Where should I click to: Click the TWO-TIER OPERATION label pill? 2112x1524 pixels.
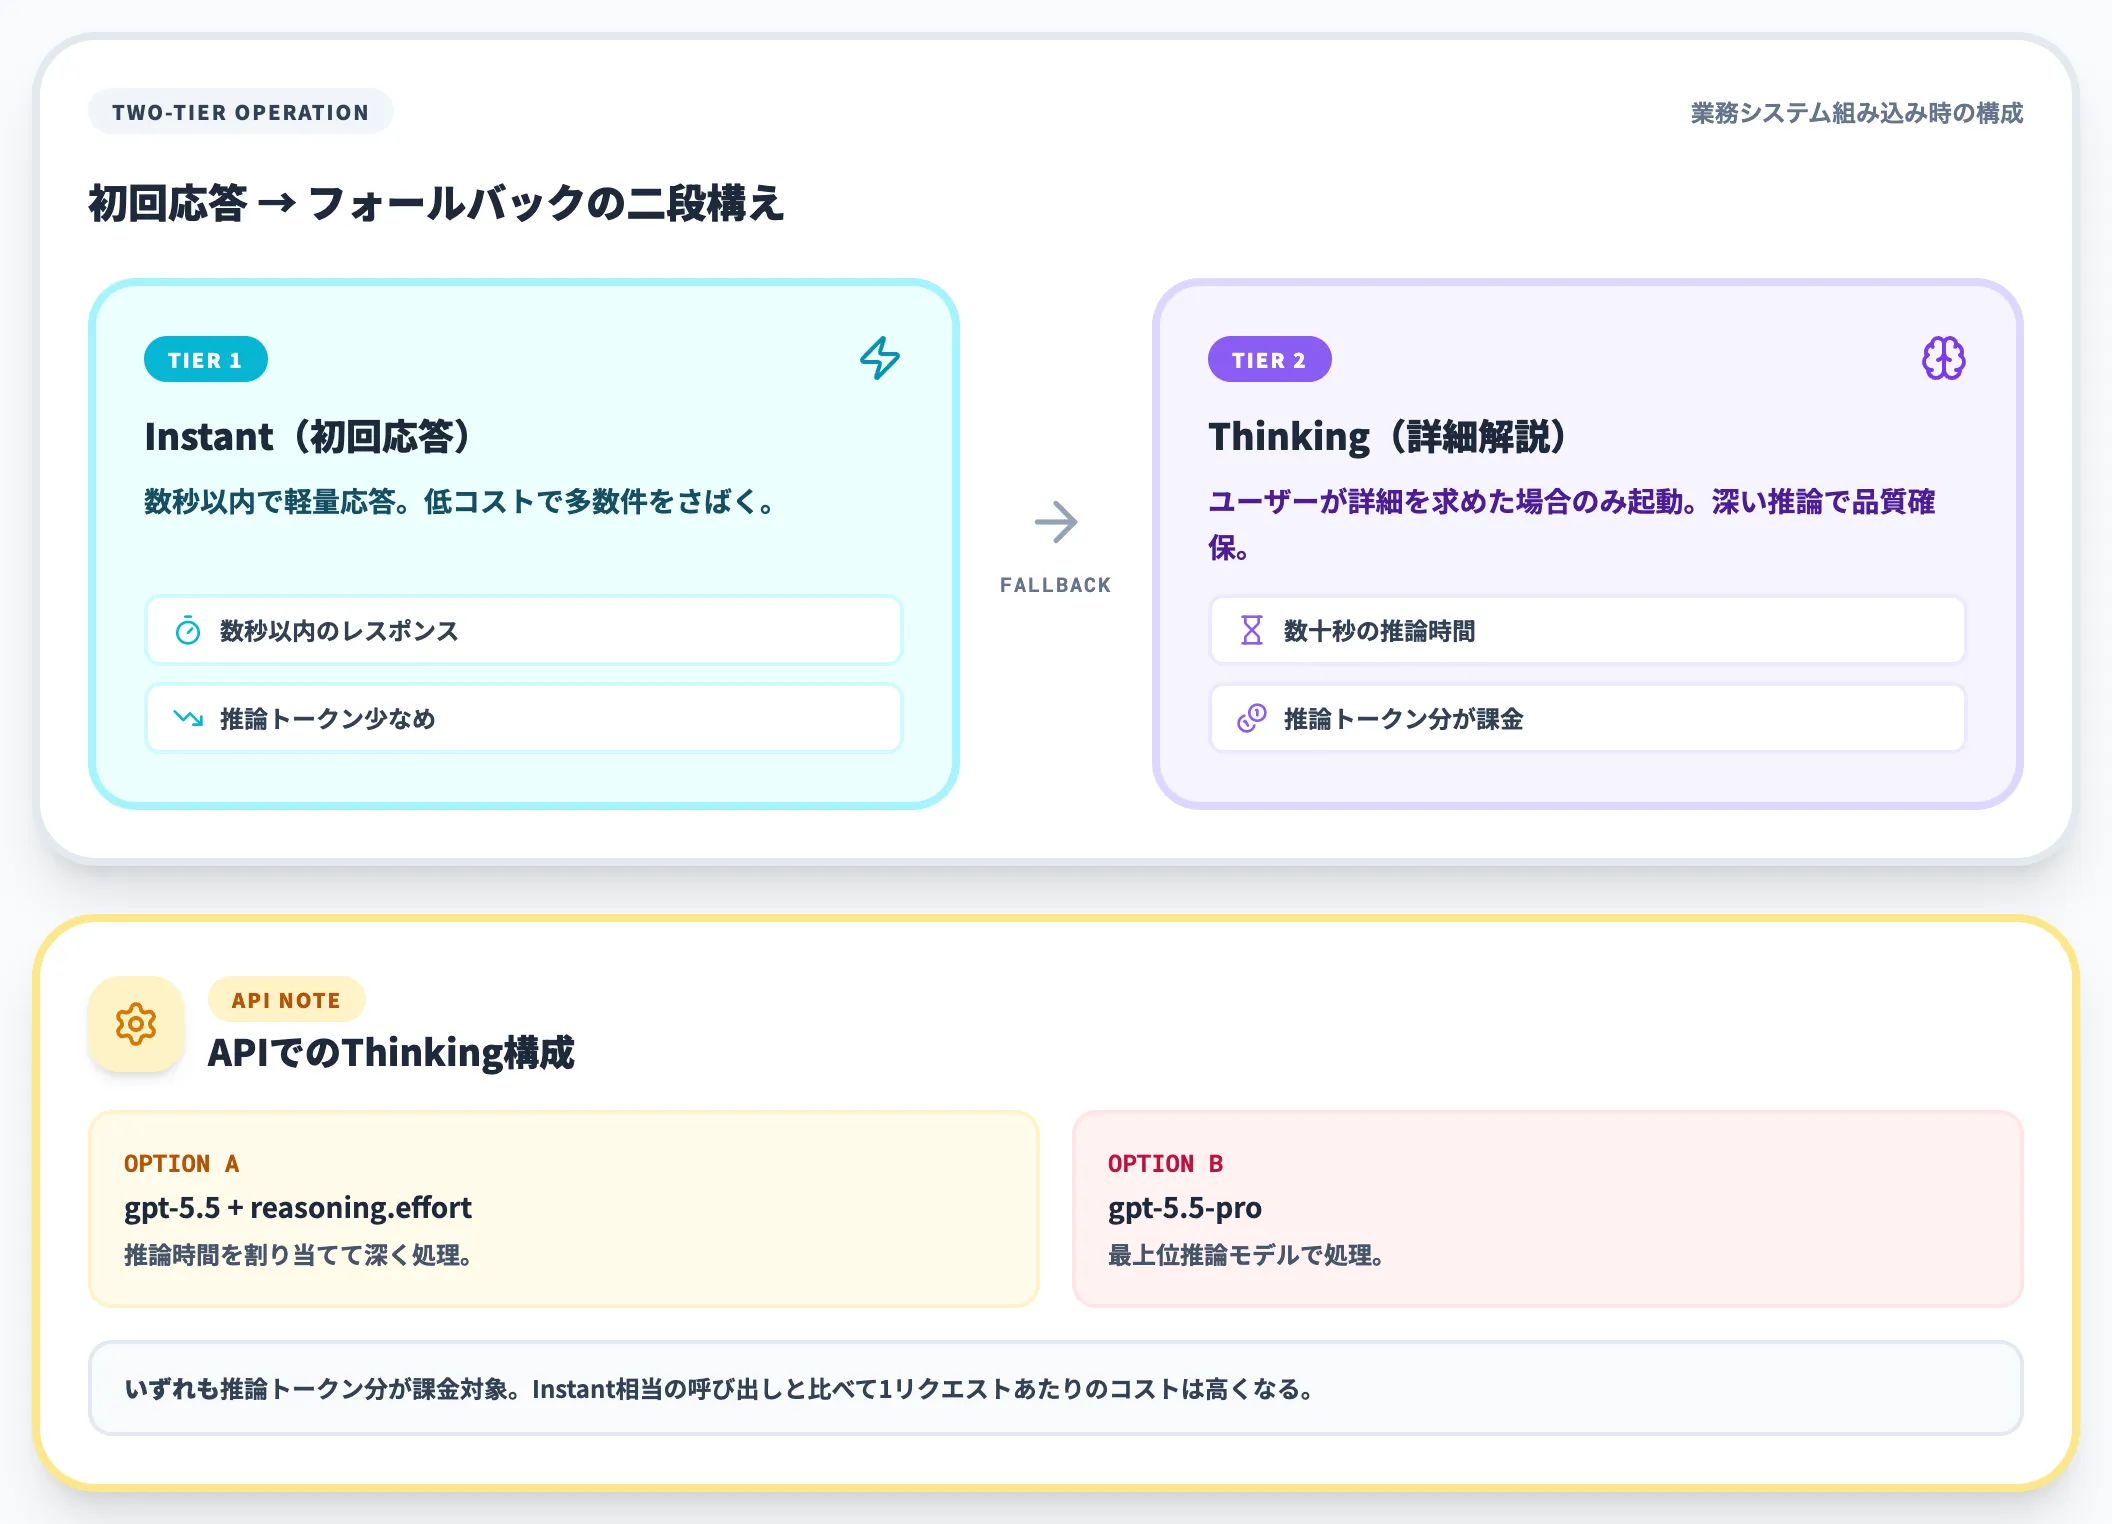[241, 112]
